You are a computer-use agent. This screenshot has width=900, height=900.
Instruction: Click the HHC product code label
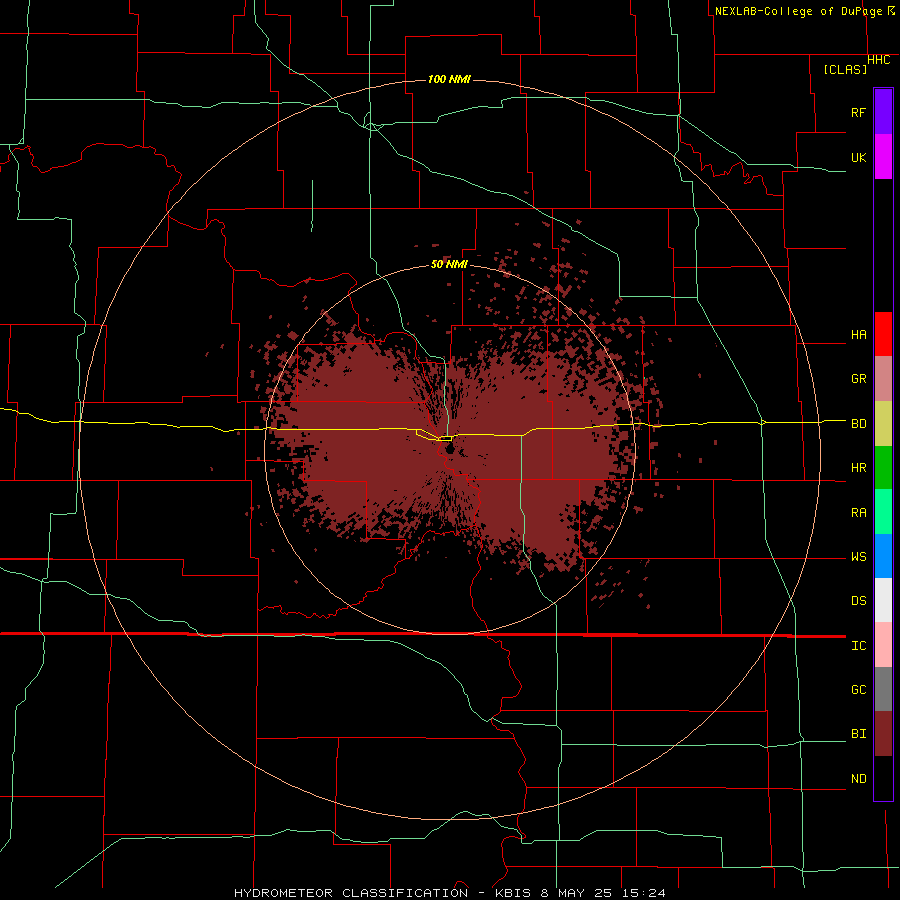[878, 60]
